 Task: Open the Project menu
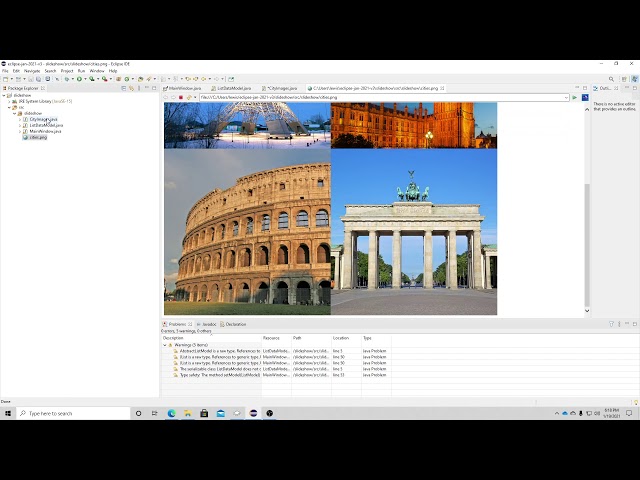[66, 71]
